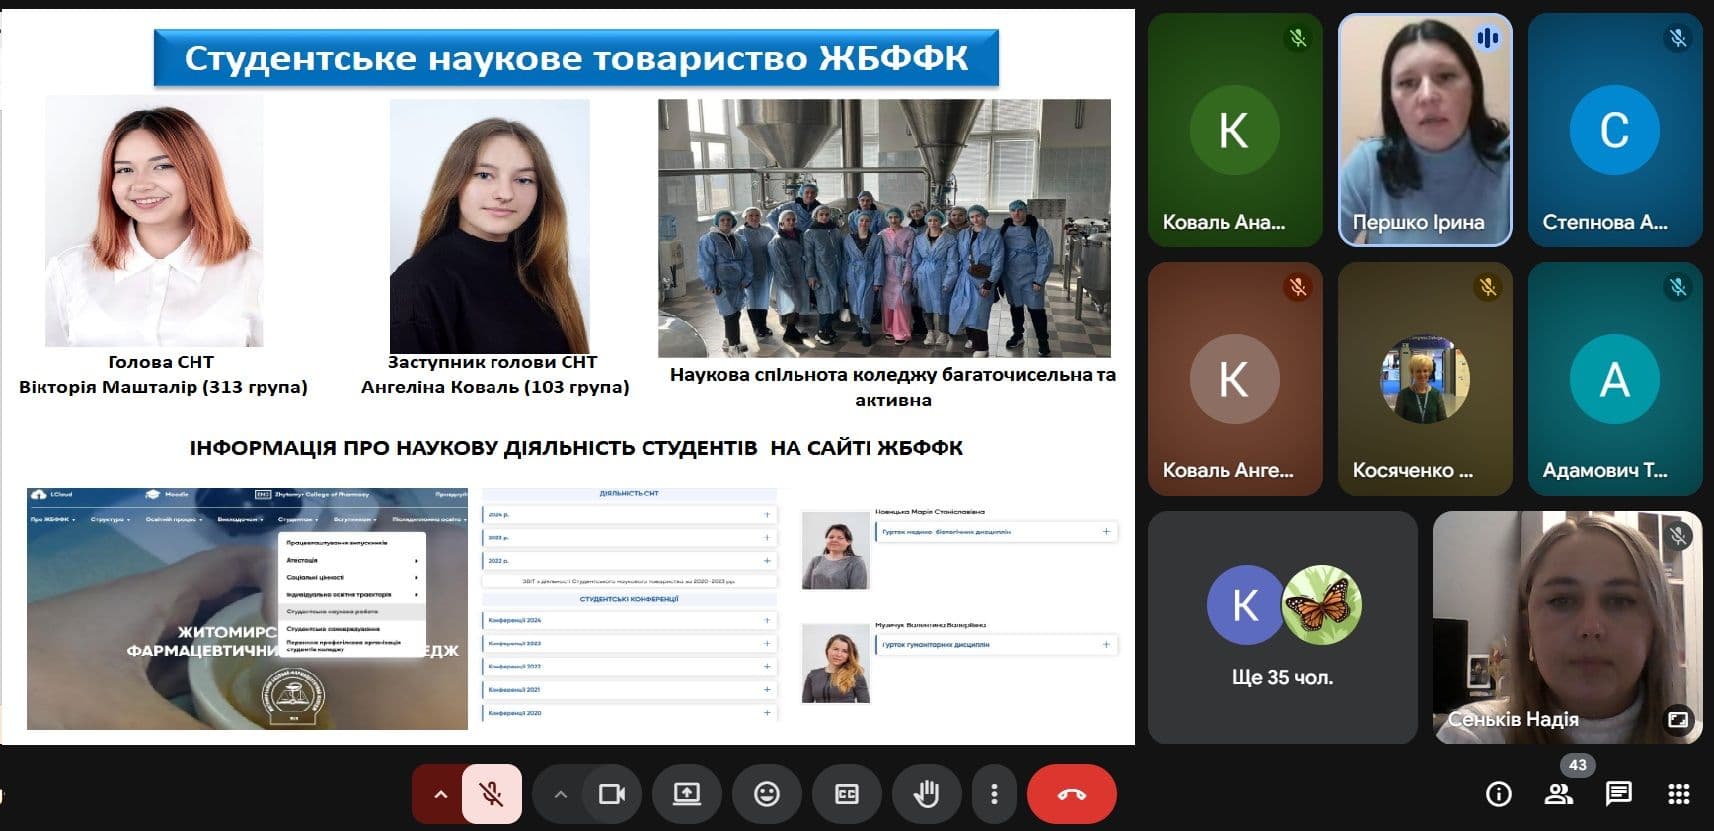This screenshot has width=1714, height=831.
Task: Click the caption Заступник голови СНТ
Action: click(492, 362)
